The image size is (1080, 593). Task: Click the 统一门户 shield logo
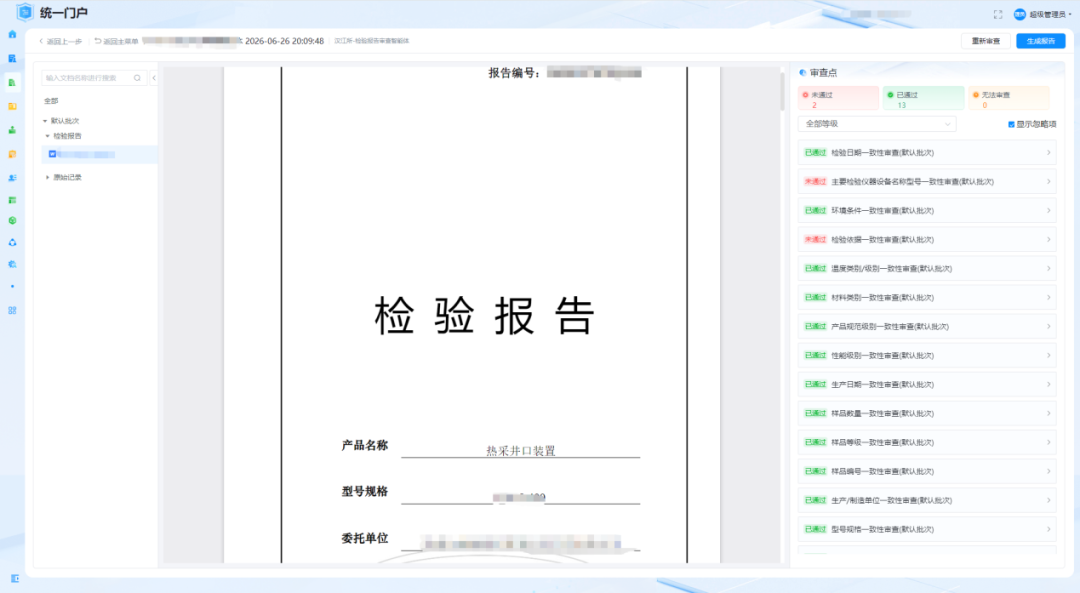coord(25,12)
